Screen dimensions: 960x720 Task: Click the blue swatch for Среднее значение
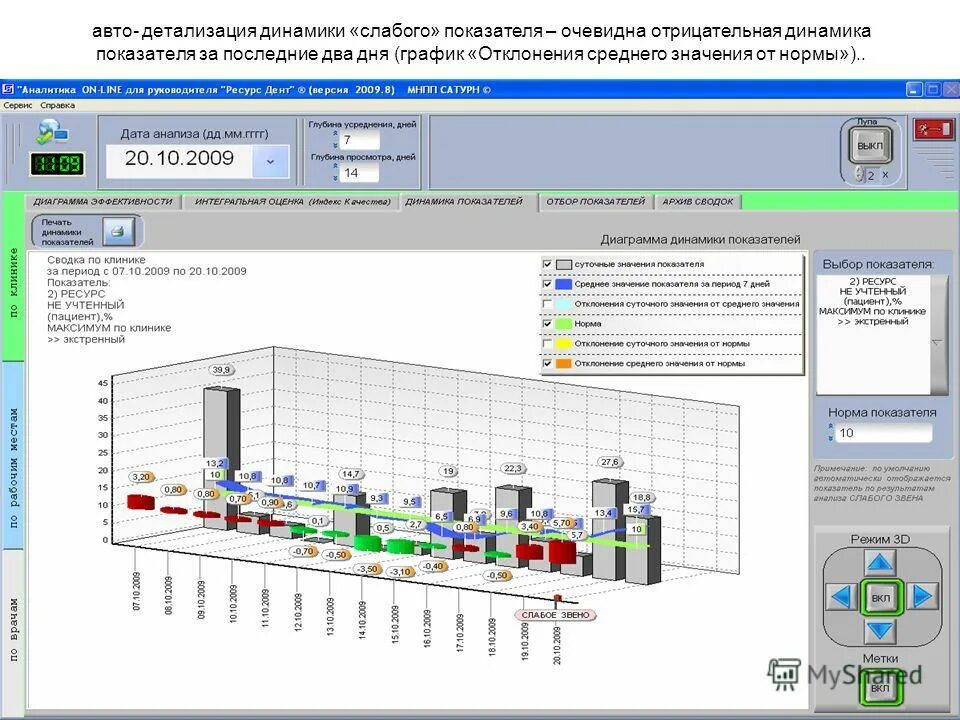coord(564,284)
